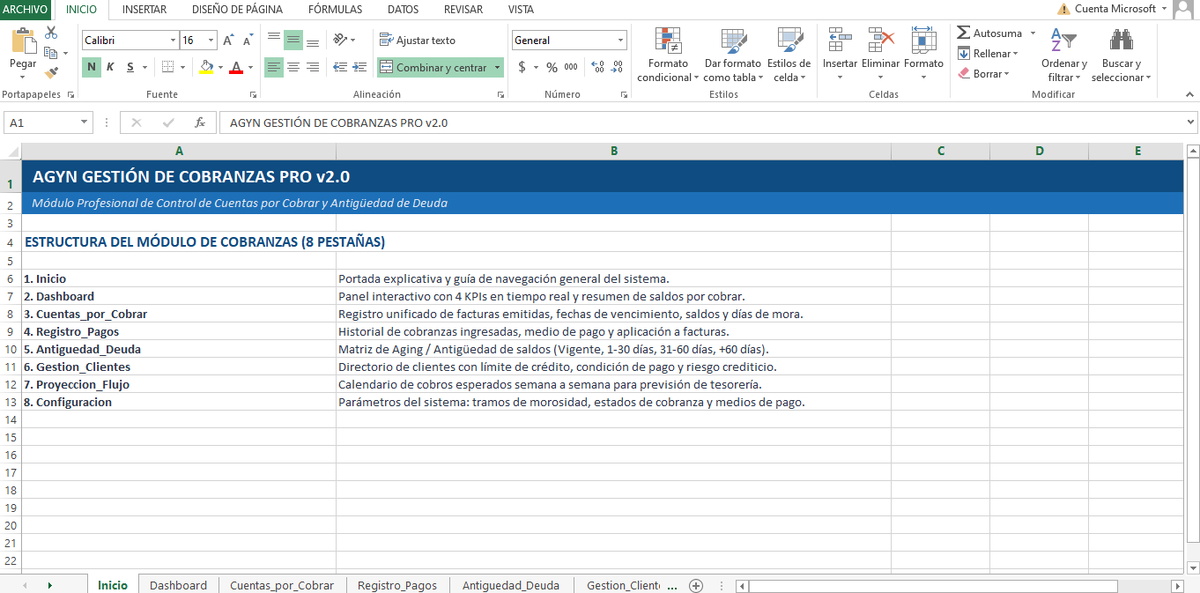This screenshot has height=593, width=1200.
Task: Open the Cuentas_por_Cobrar sheet tab
Action: tap(282, 585)
